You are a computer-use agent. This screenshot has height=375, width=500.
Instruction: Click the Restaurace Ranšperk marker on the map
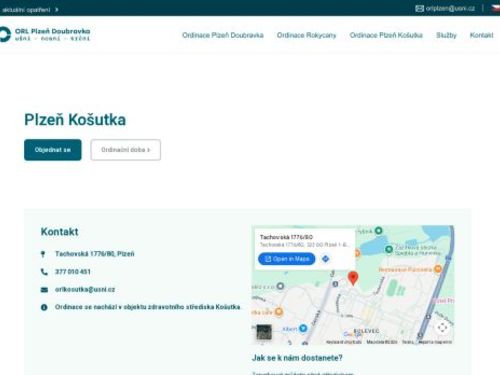click(x=438, y=269)
